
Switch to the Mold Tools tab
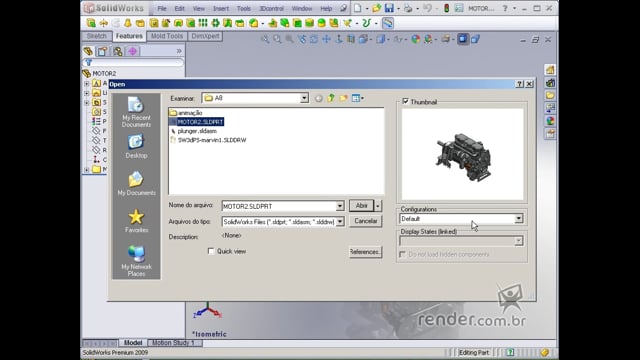(167, 36)
